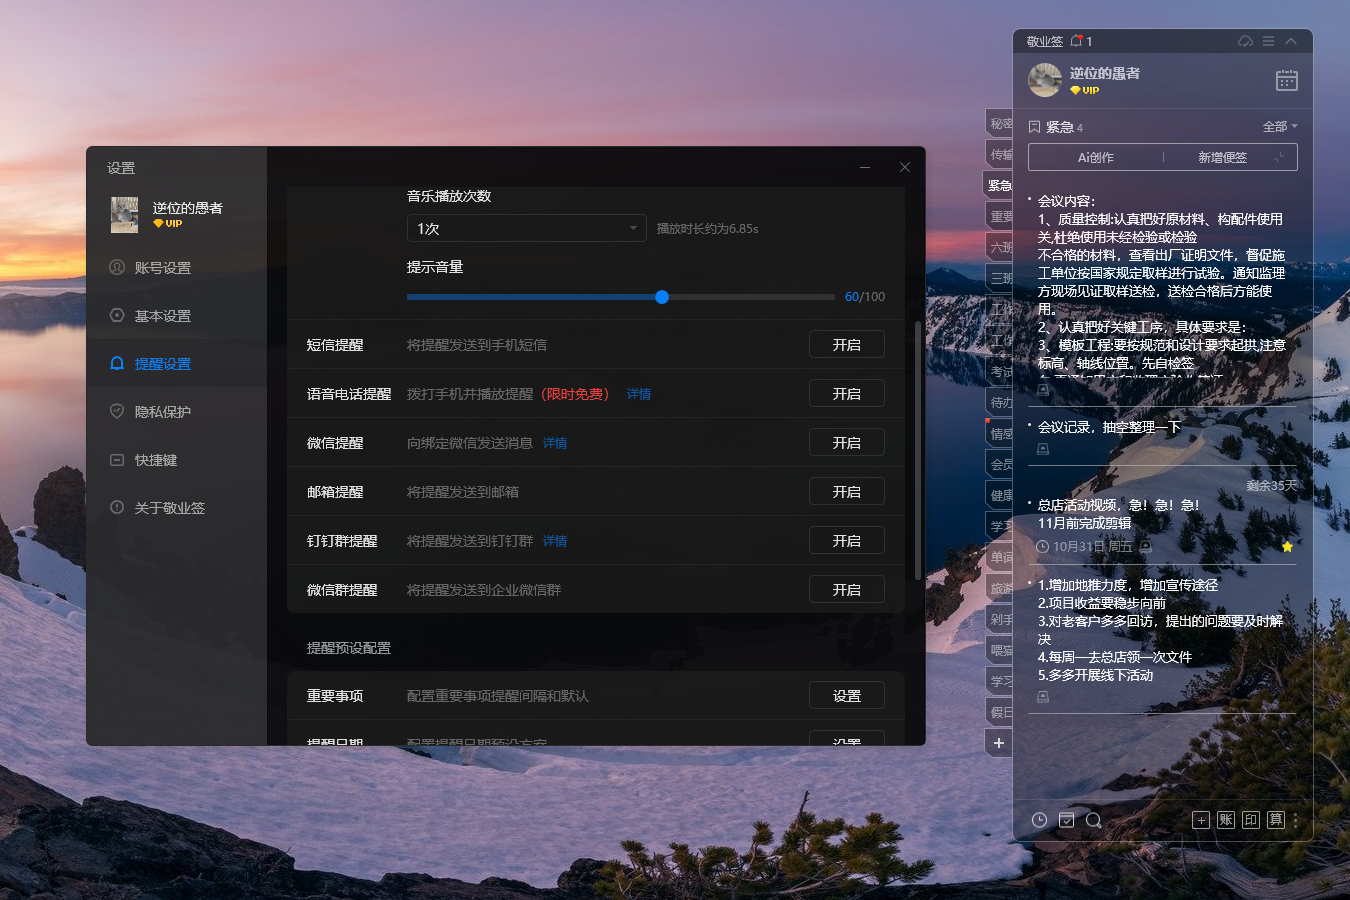Open reminder clock icon in 敬业签 bottom bar
Image resolution: width=1350 pixels, height=900 pixels.
point(1039,820)
